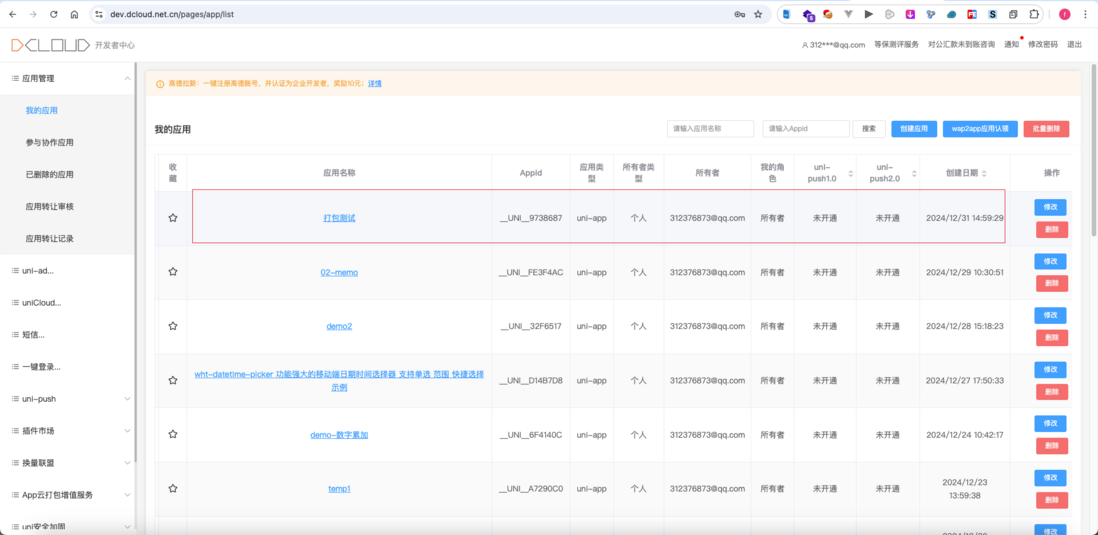This screenshot has width=1098, height=535.
Task: Expand the uni-push sidebar menu
Action: pyautogui.click(x=67, y=398)
